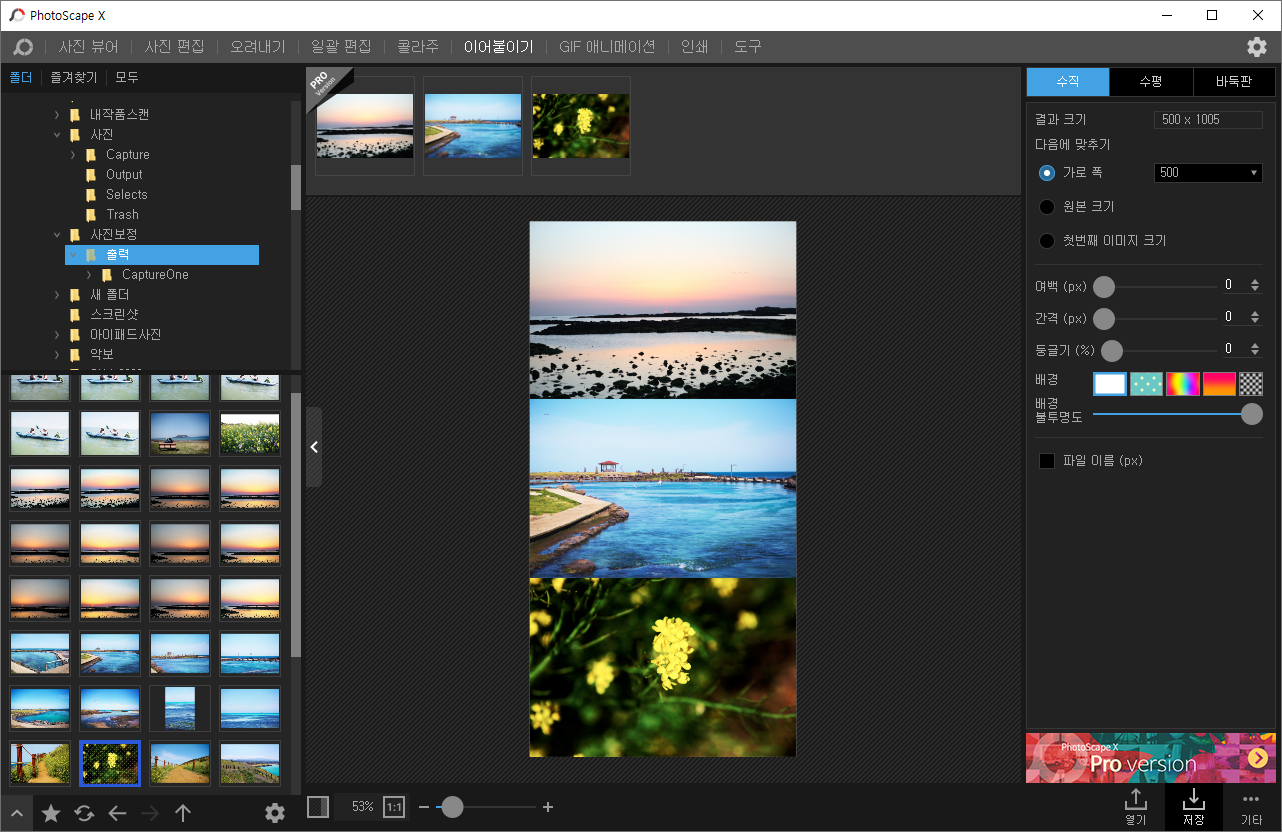Select the yellow flower thumbnail in top strip
Viewport: 1282px width, 832px height.
[x=581, y=126]
